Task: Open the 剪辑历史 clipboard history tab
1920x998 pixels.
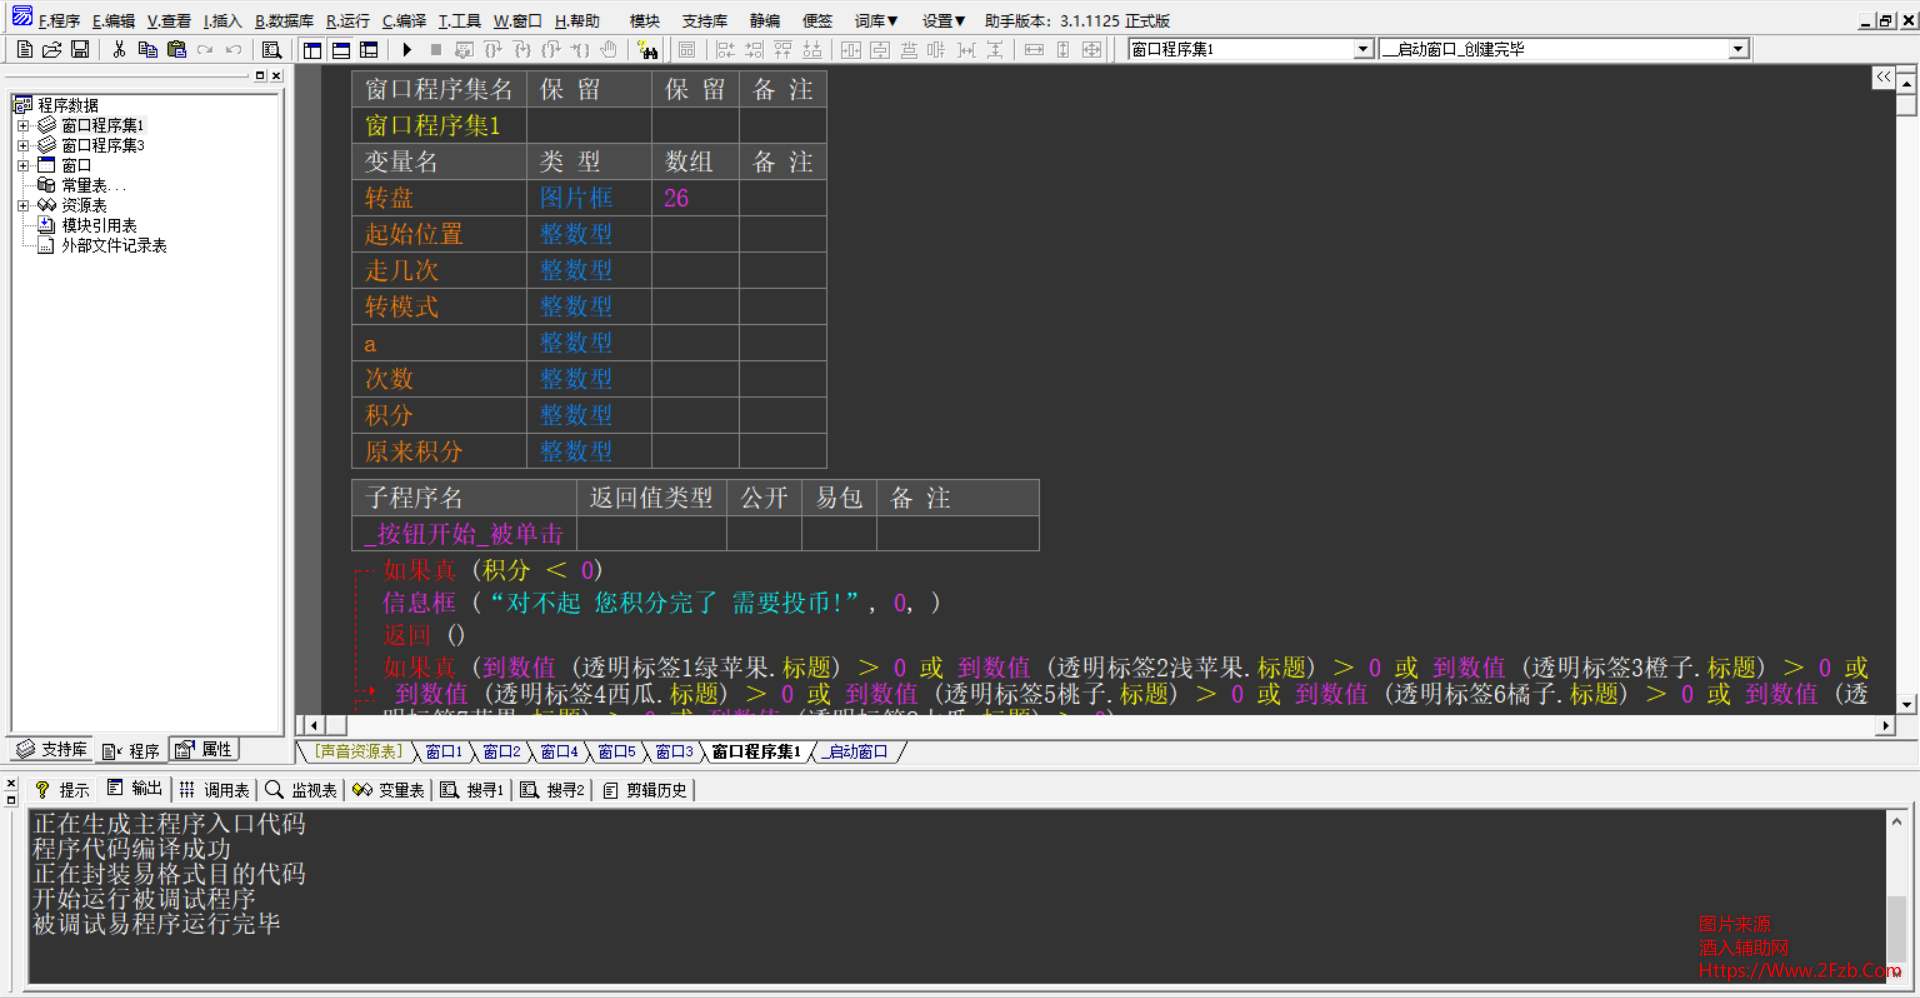Action: click(645, 790)
